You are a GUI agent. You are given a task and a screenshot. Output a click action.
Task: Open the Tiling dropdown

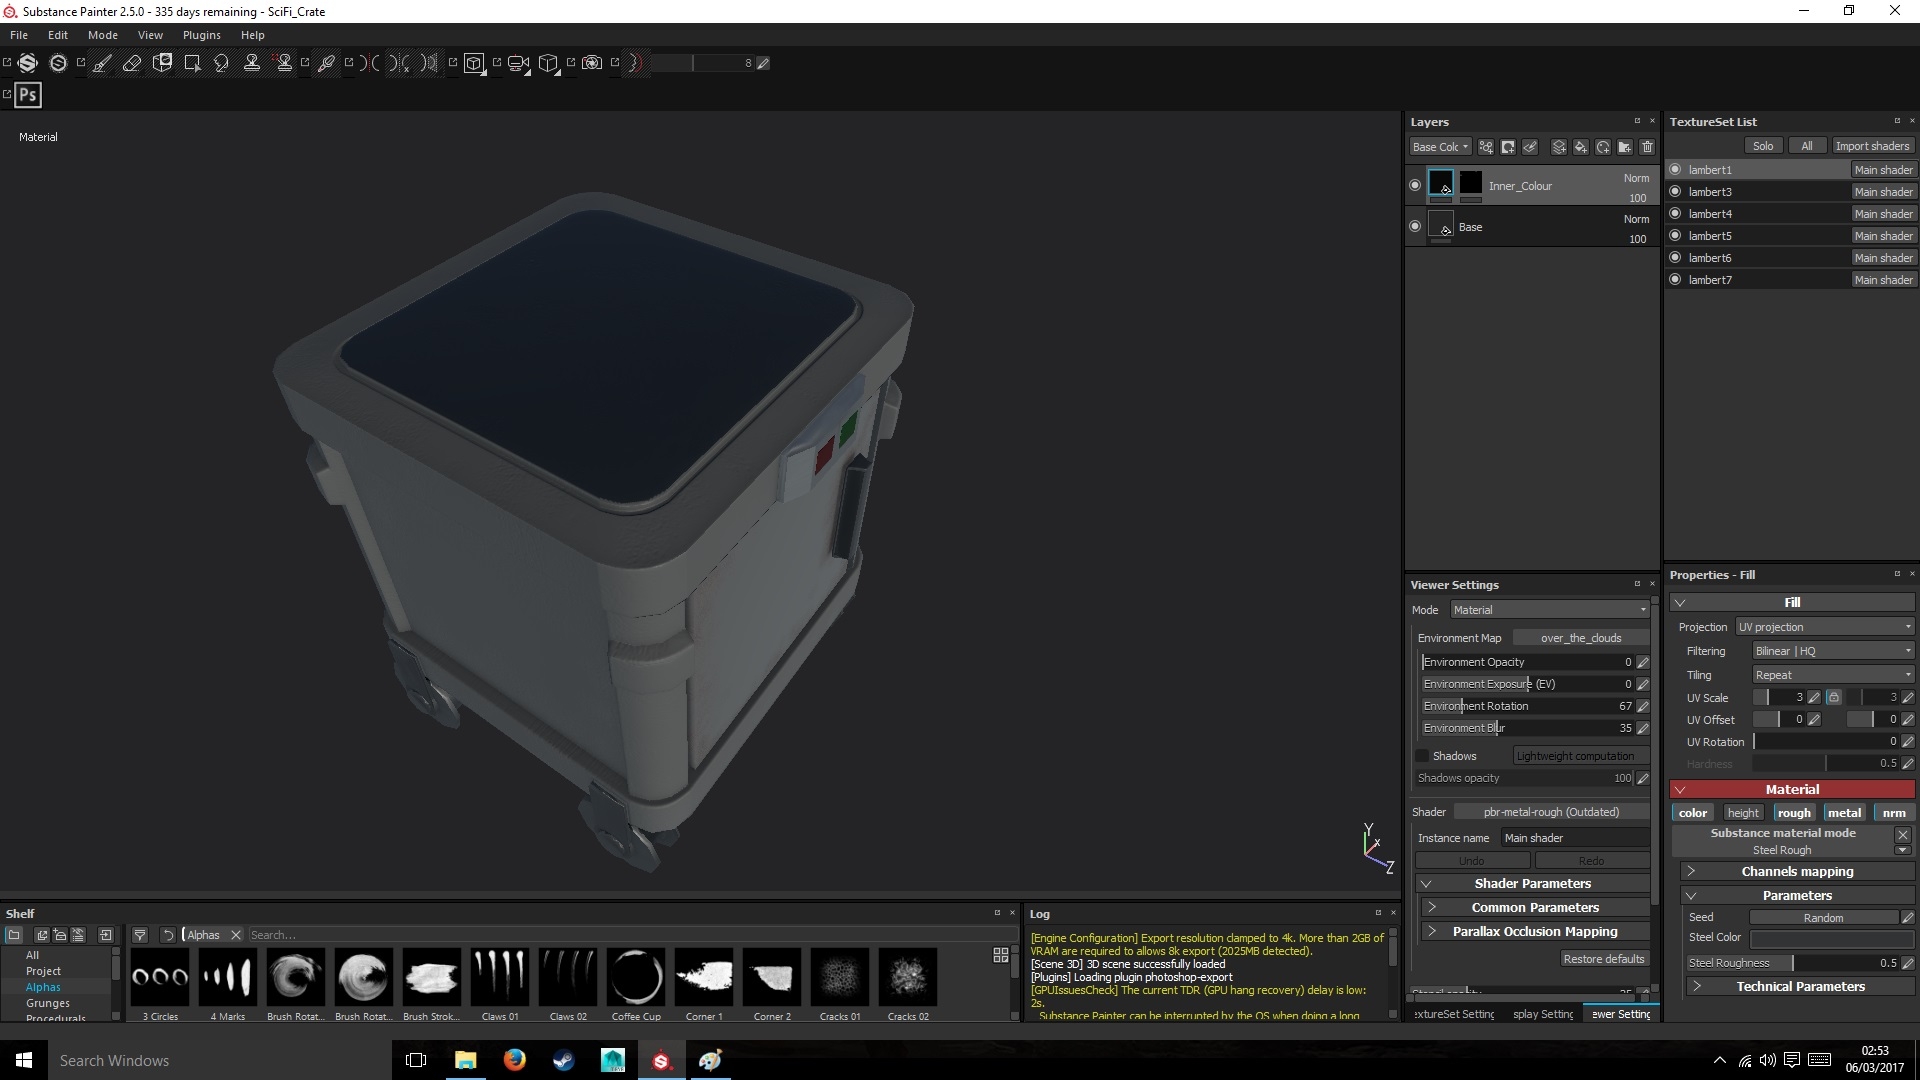(1833, 675)
